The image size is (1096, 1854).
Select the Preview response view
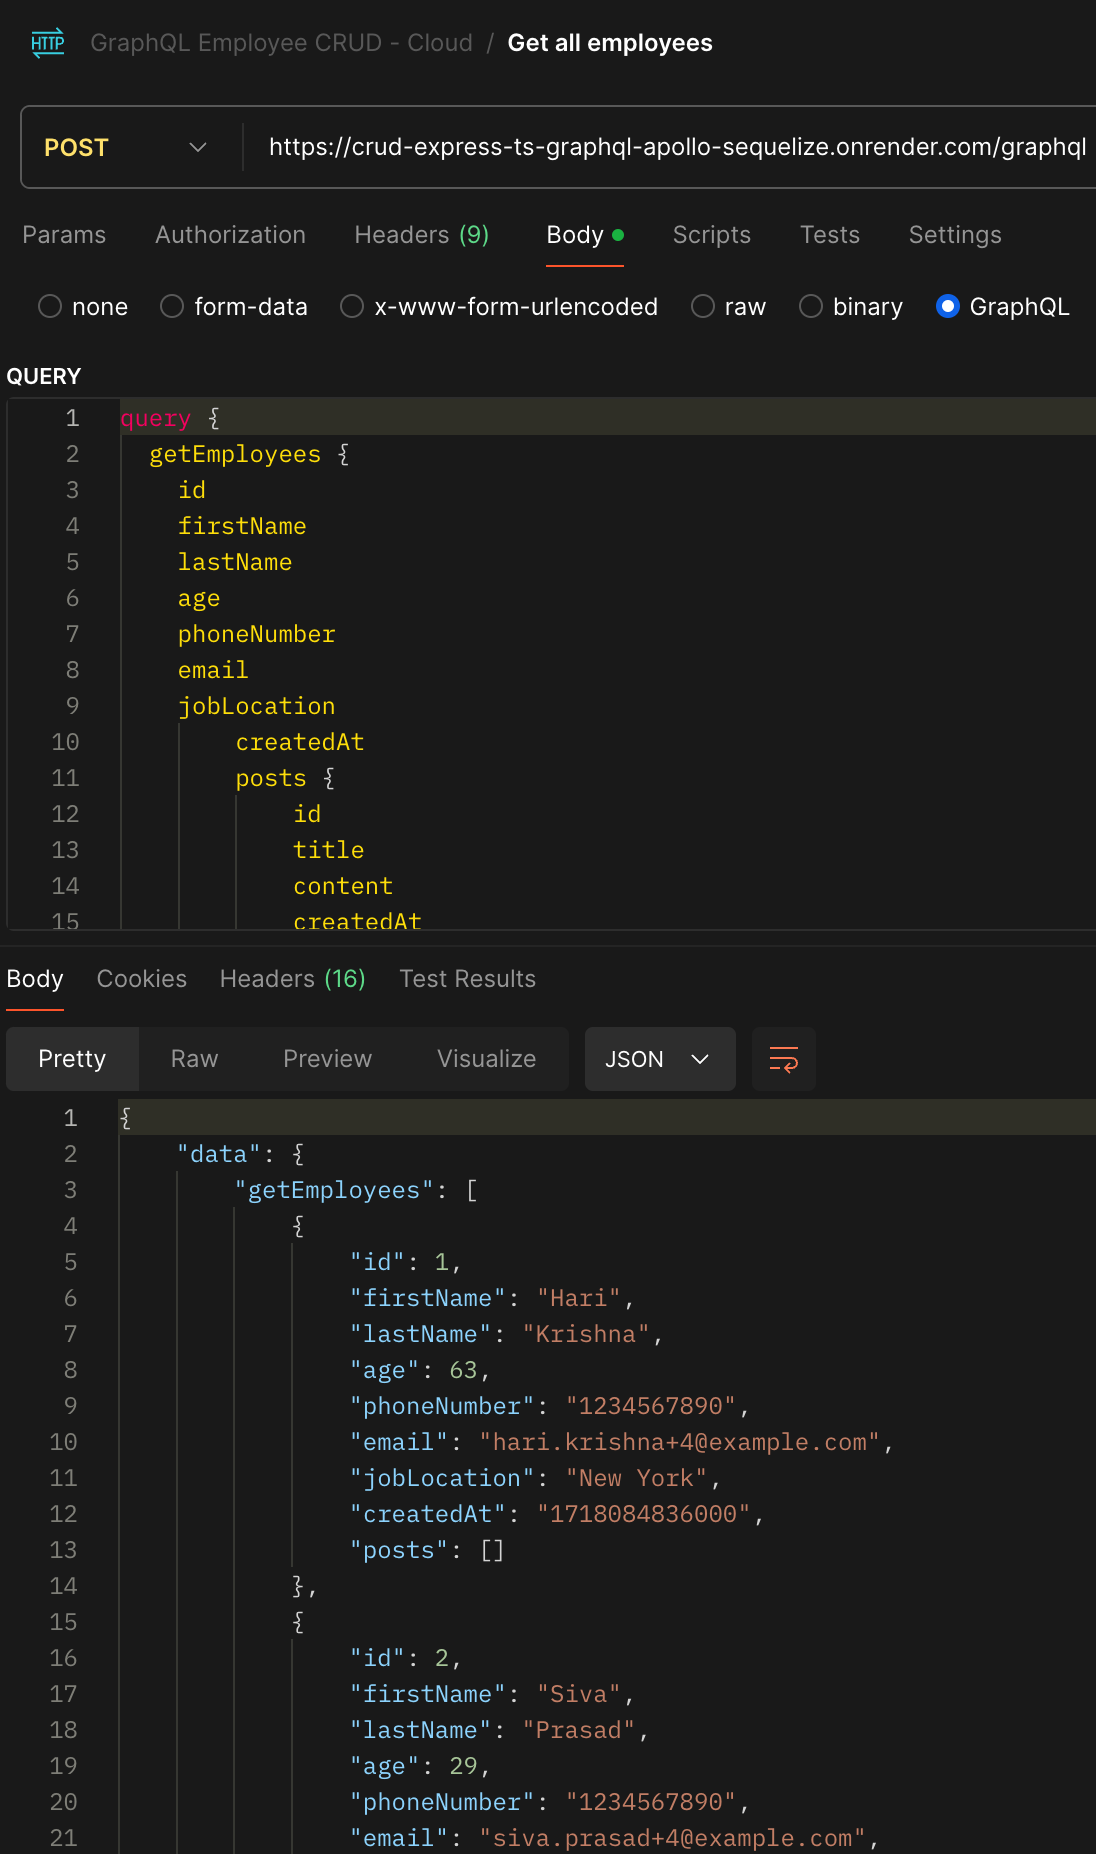(x=327, y=1059)
